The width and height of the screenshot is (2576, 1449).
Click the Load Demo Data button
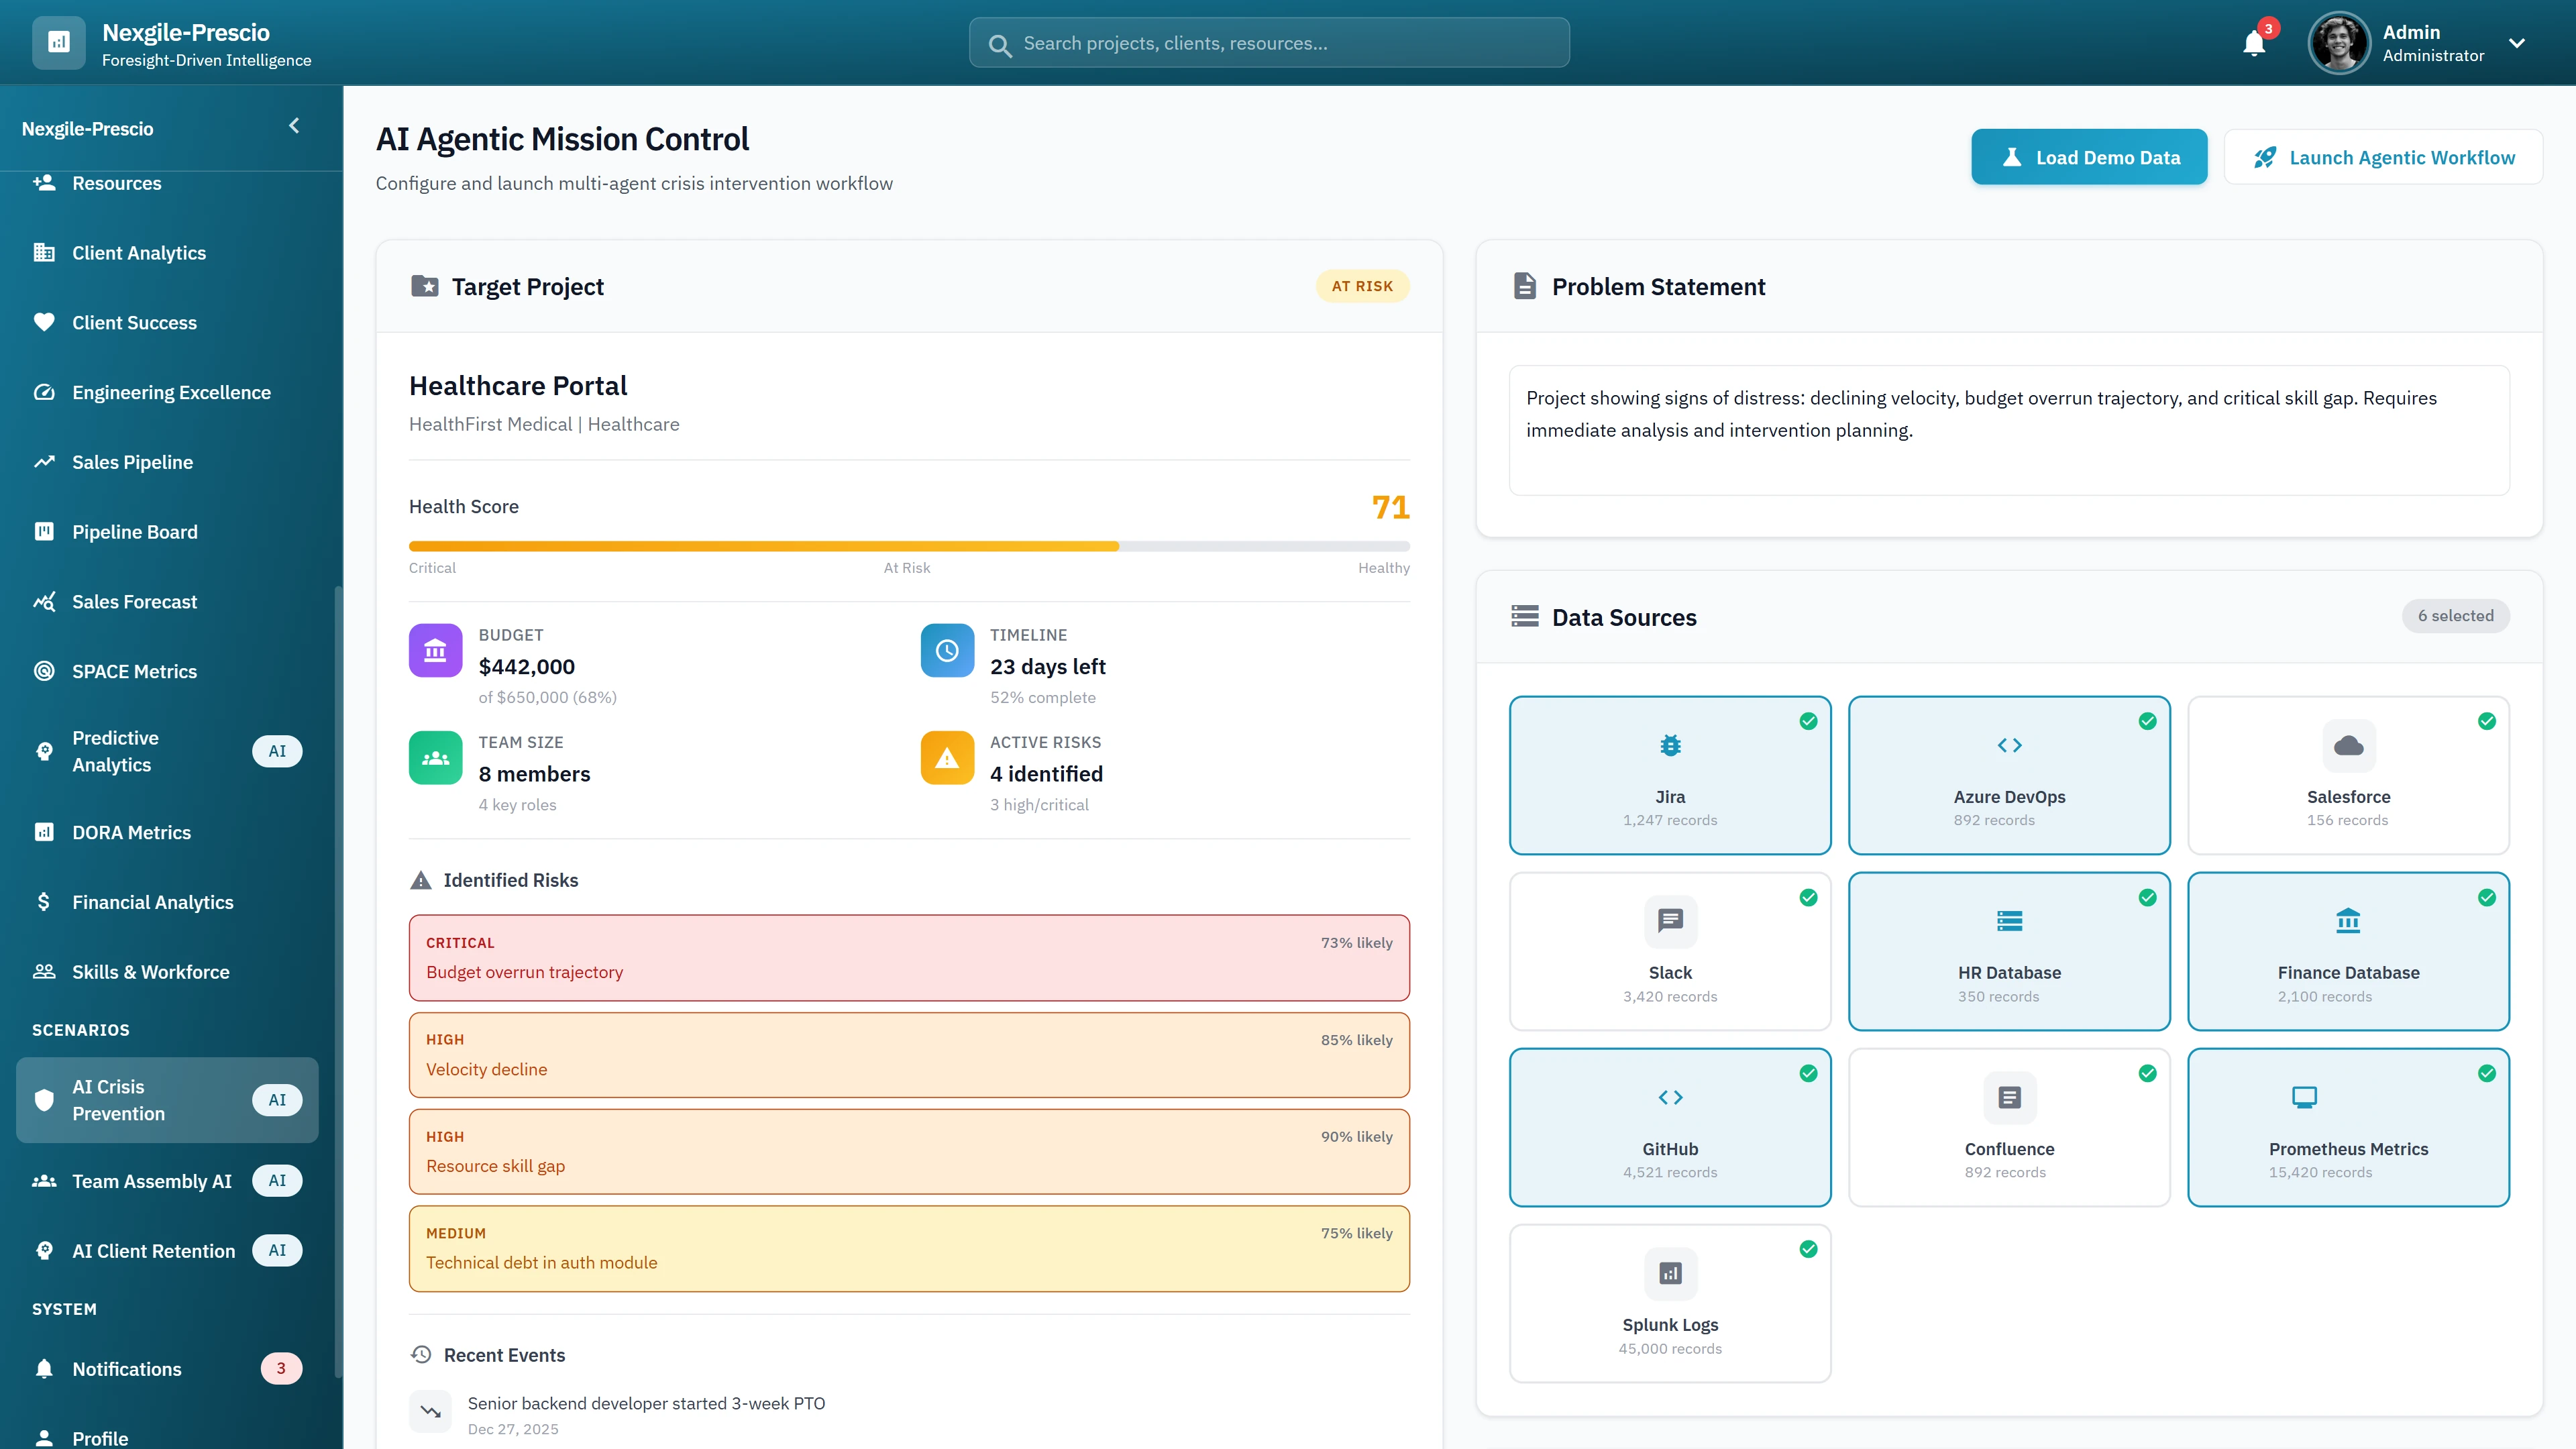pos(2088,156)
